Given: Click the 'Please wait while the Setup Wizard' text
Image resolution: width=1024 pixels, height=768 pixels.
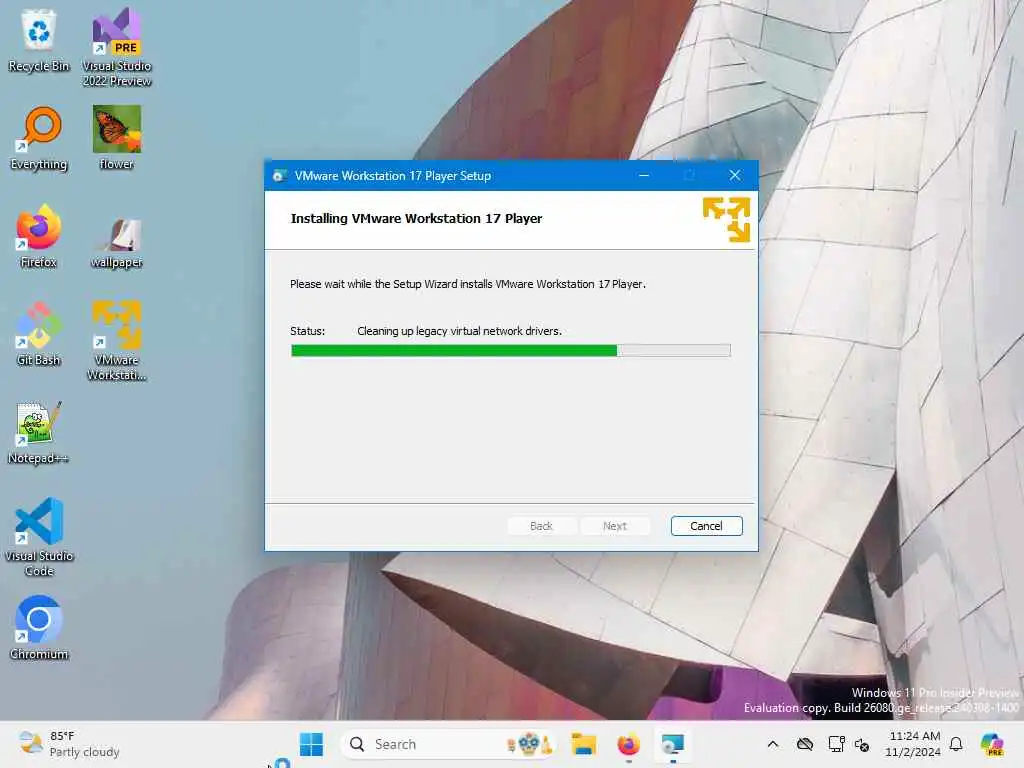Looking at the screenshot, I should click(468, 284).
